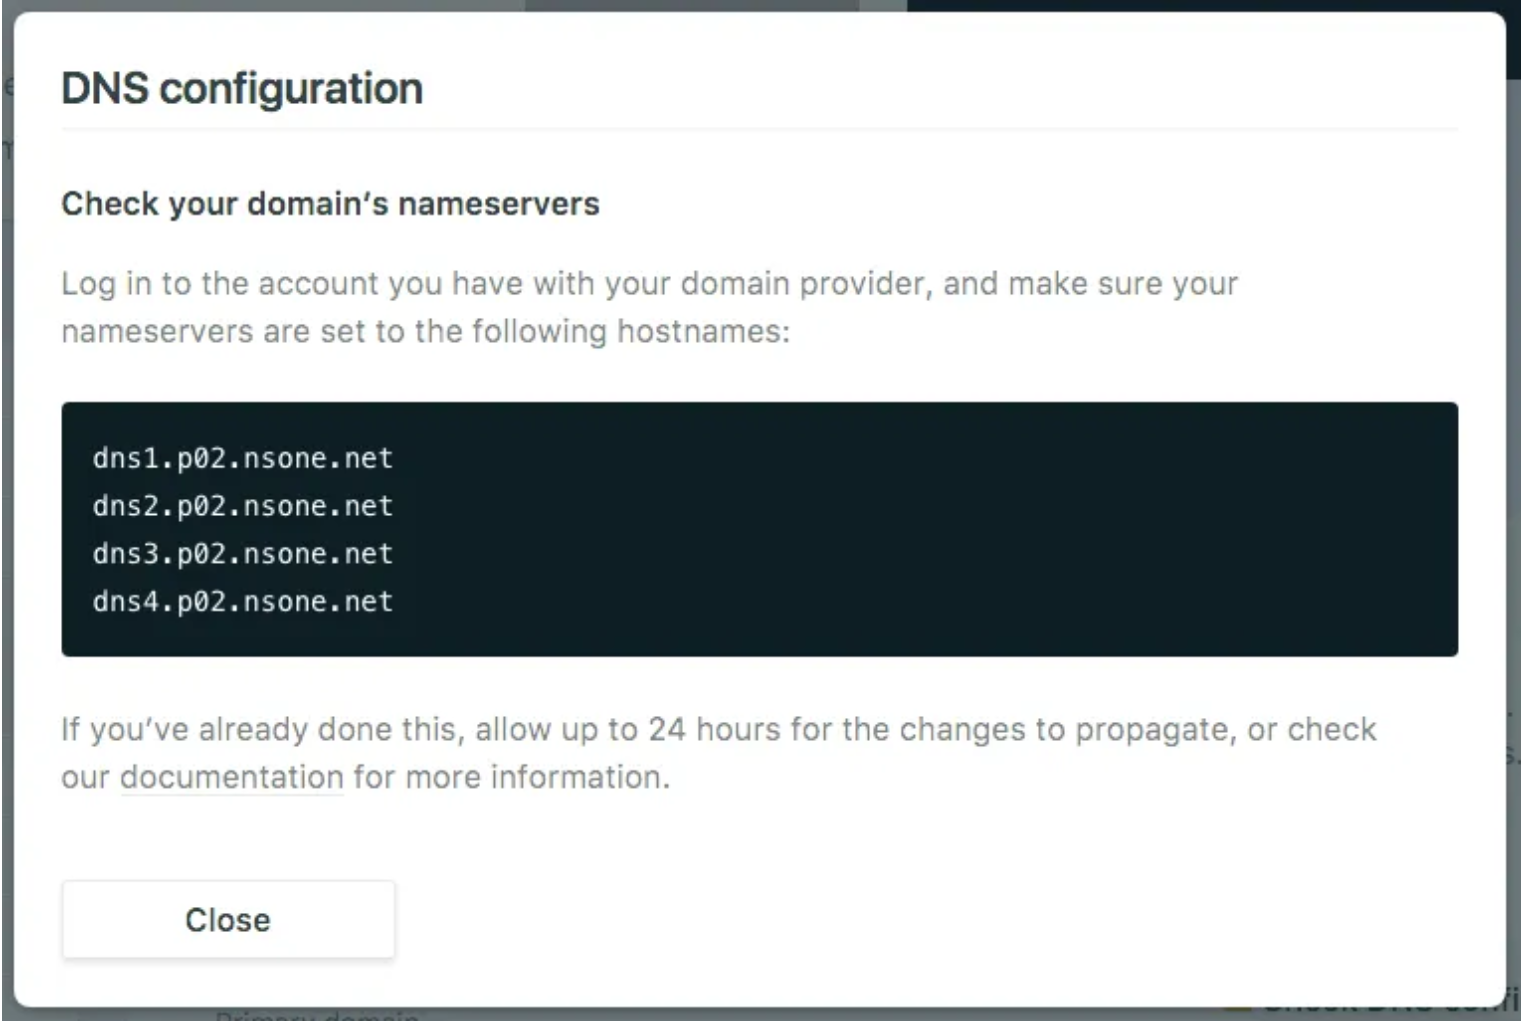Click the dns1.p02.nsone.net hostname
The height and width of the screenshot is (1021, 1521).
click(x=243, y=458)
